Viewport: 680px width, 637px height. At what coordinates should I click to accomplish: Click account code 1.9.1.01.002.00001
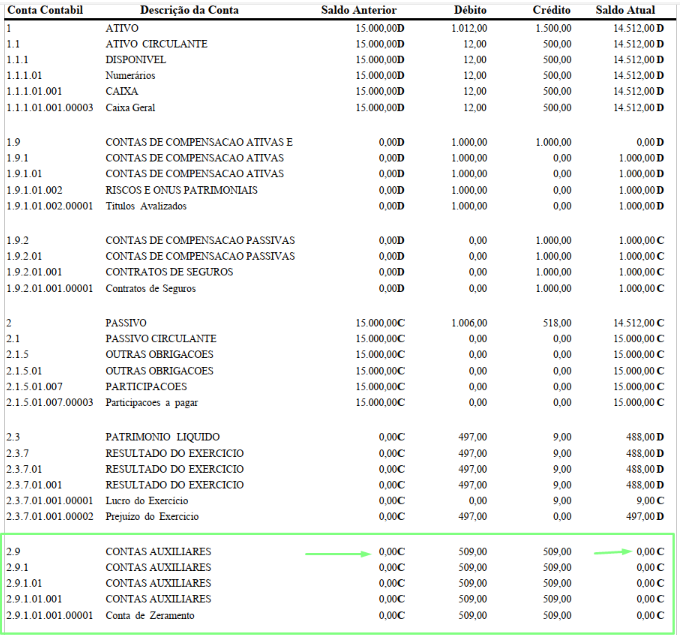coord(50,206)
